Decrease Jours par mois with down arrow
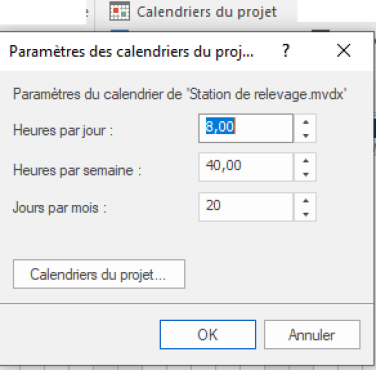 306,214
